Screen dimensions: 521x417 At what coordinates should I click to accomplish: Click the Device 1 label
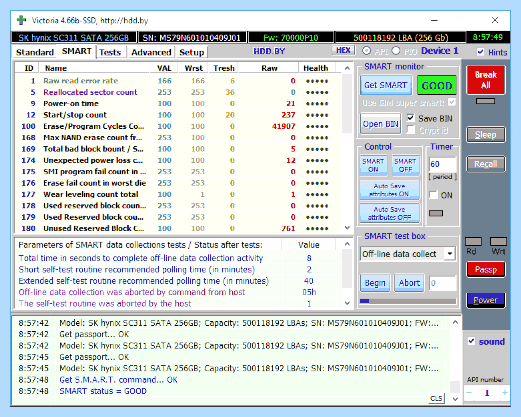click(x=440, y=51)
